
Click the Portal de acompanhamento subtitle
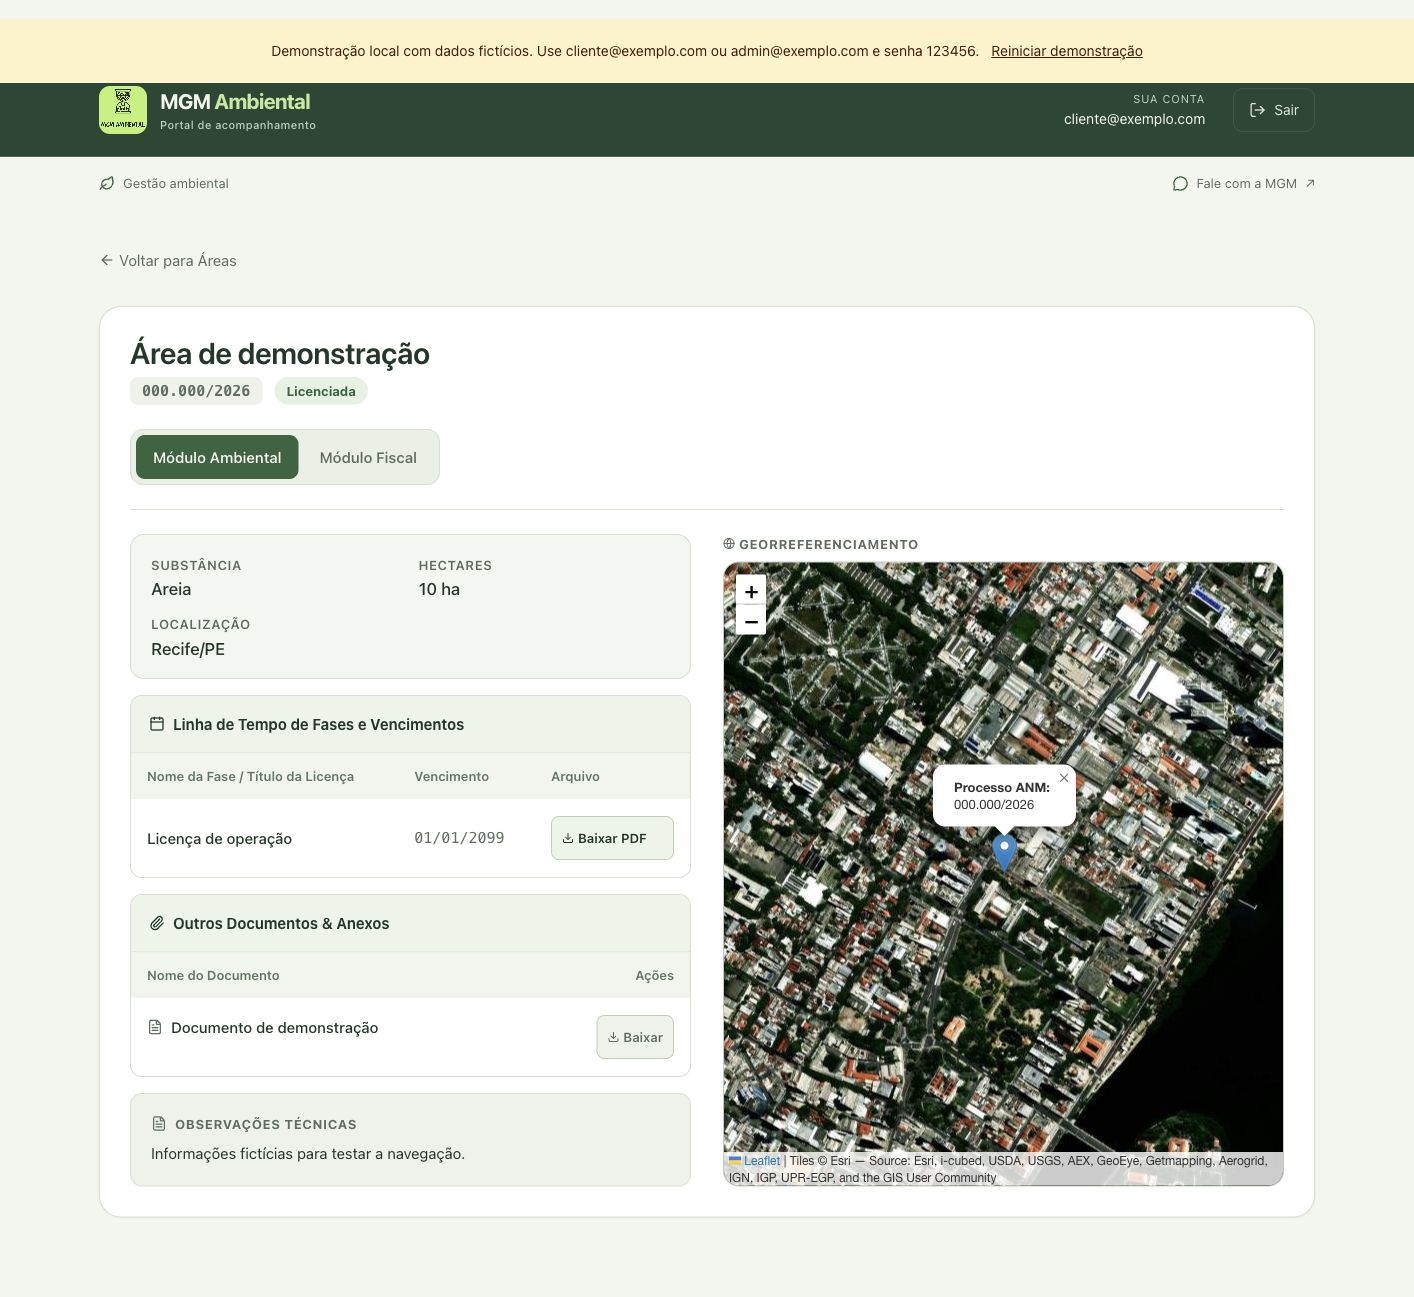coord(238,125)
